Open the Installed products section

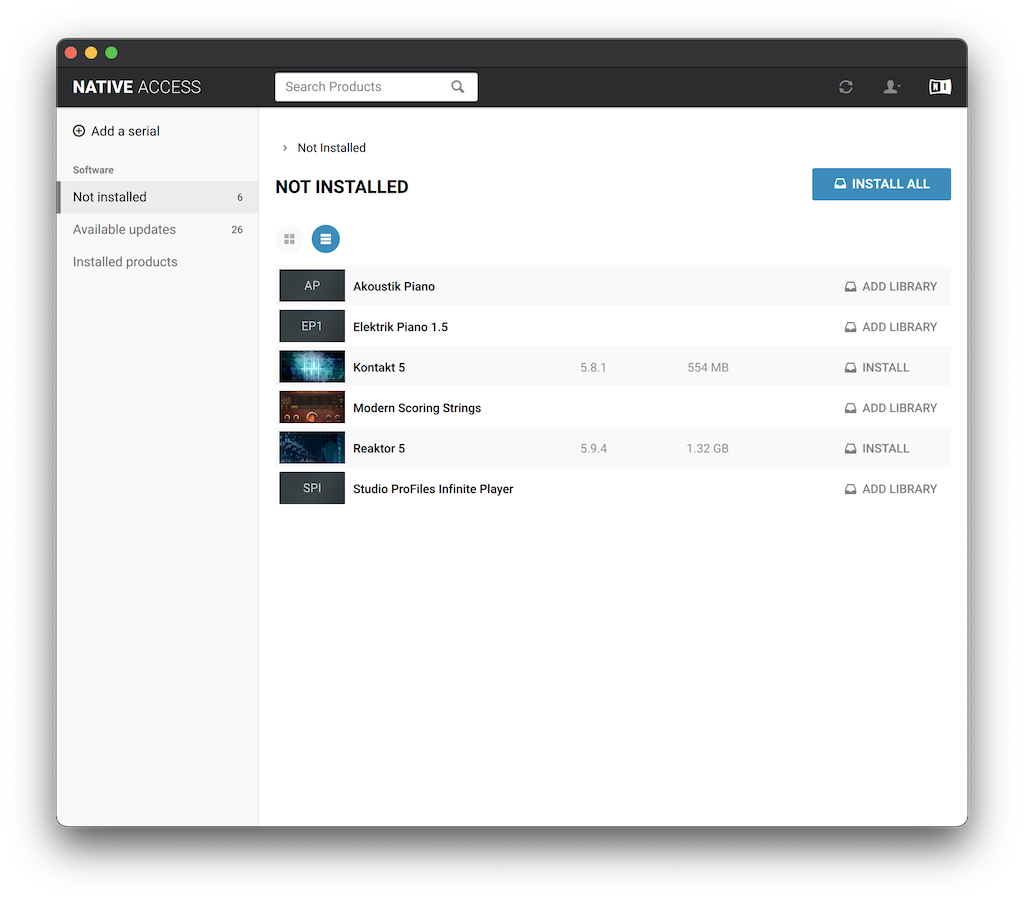(x=125, y=262)
